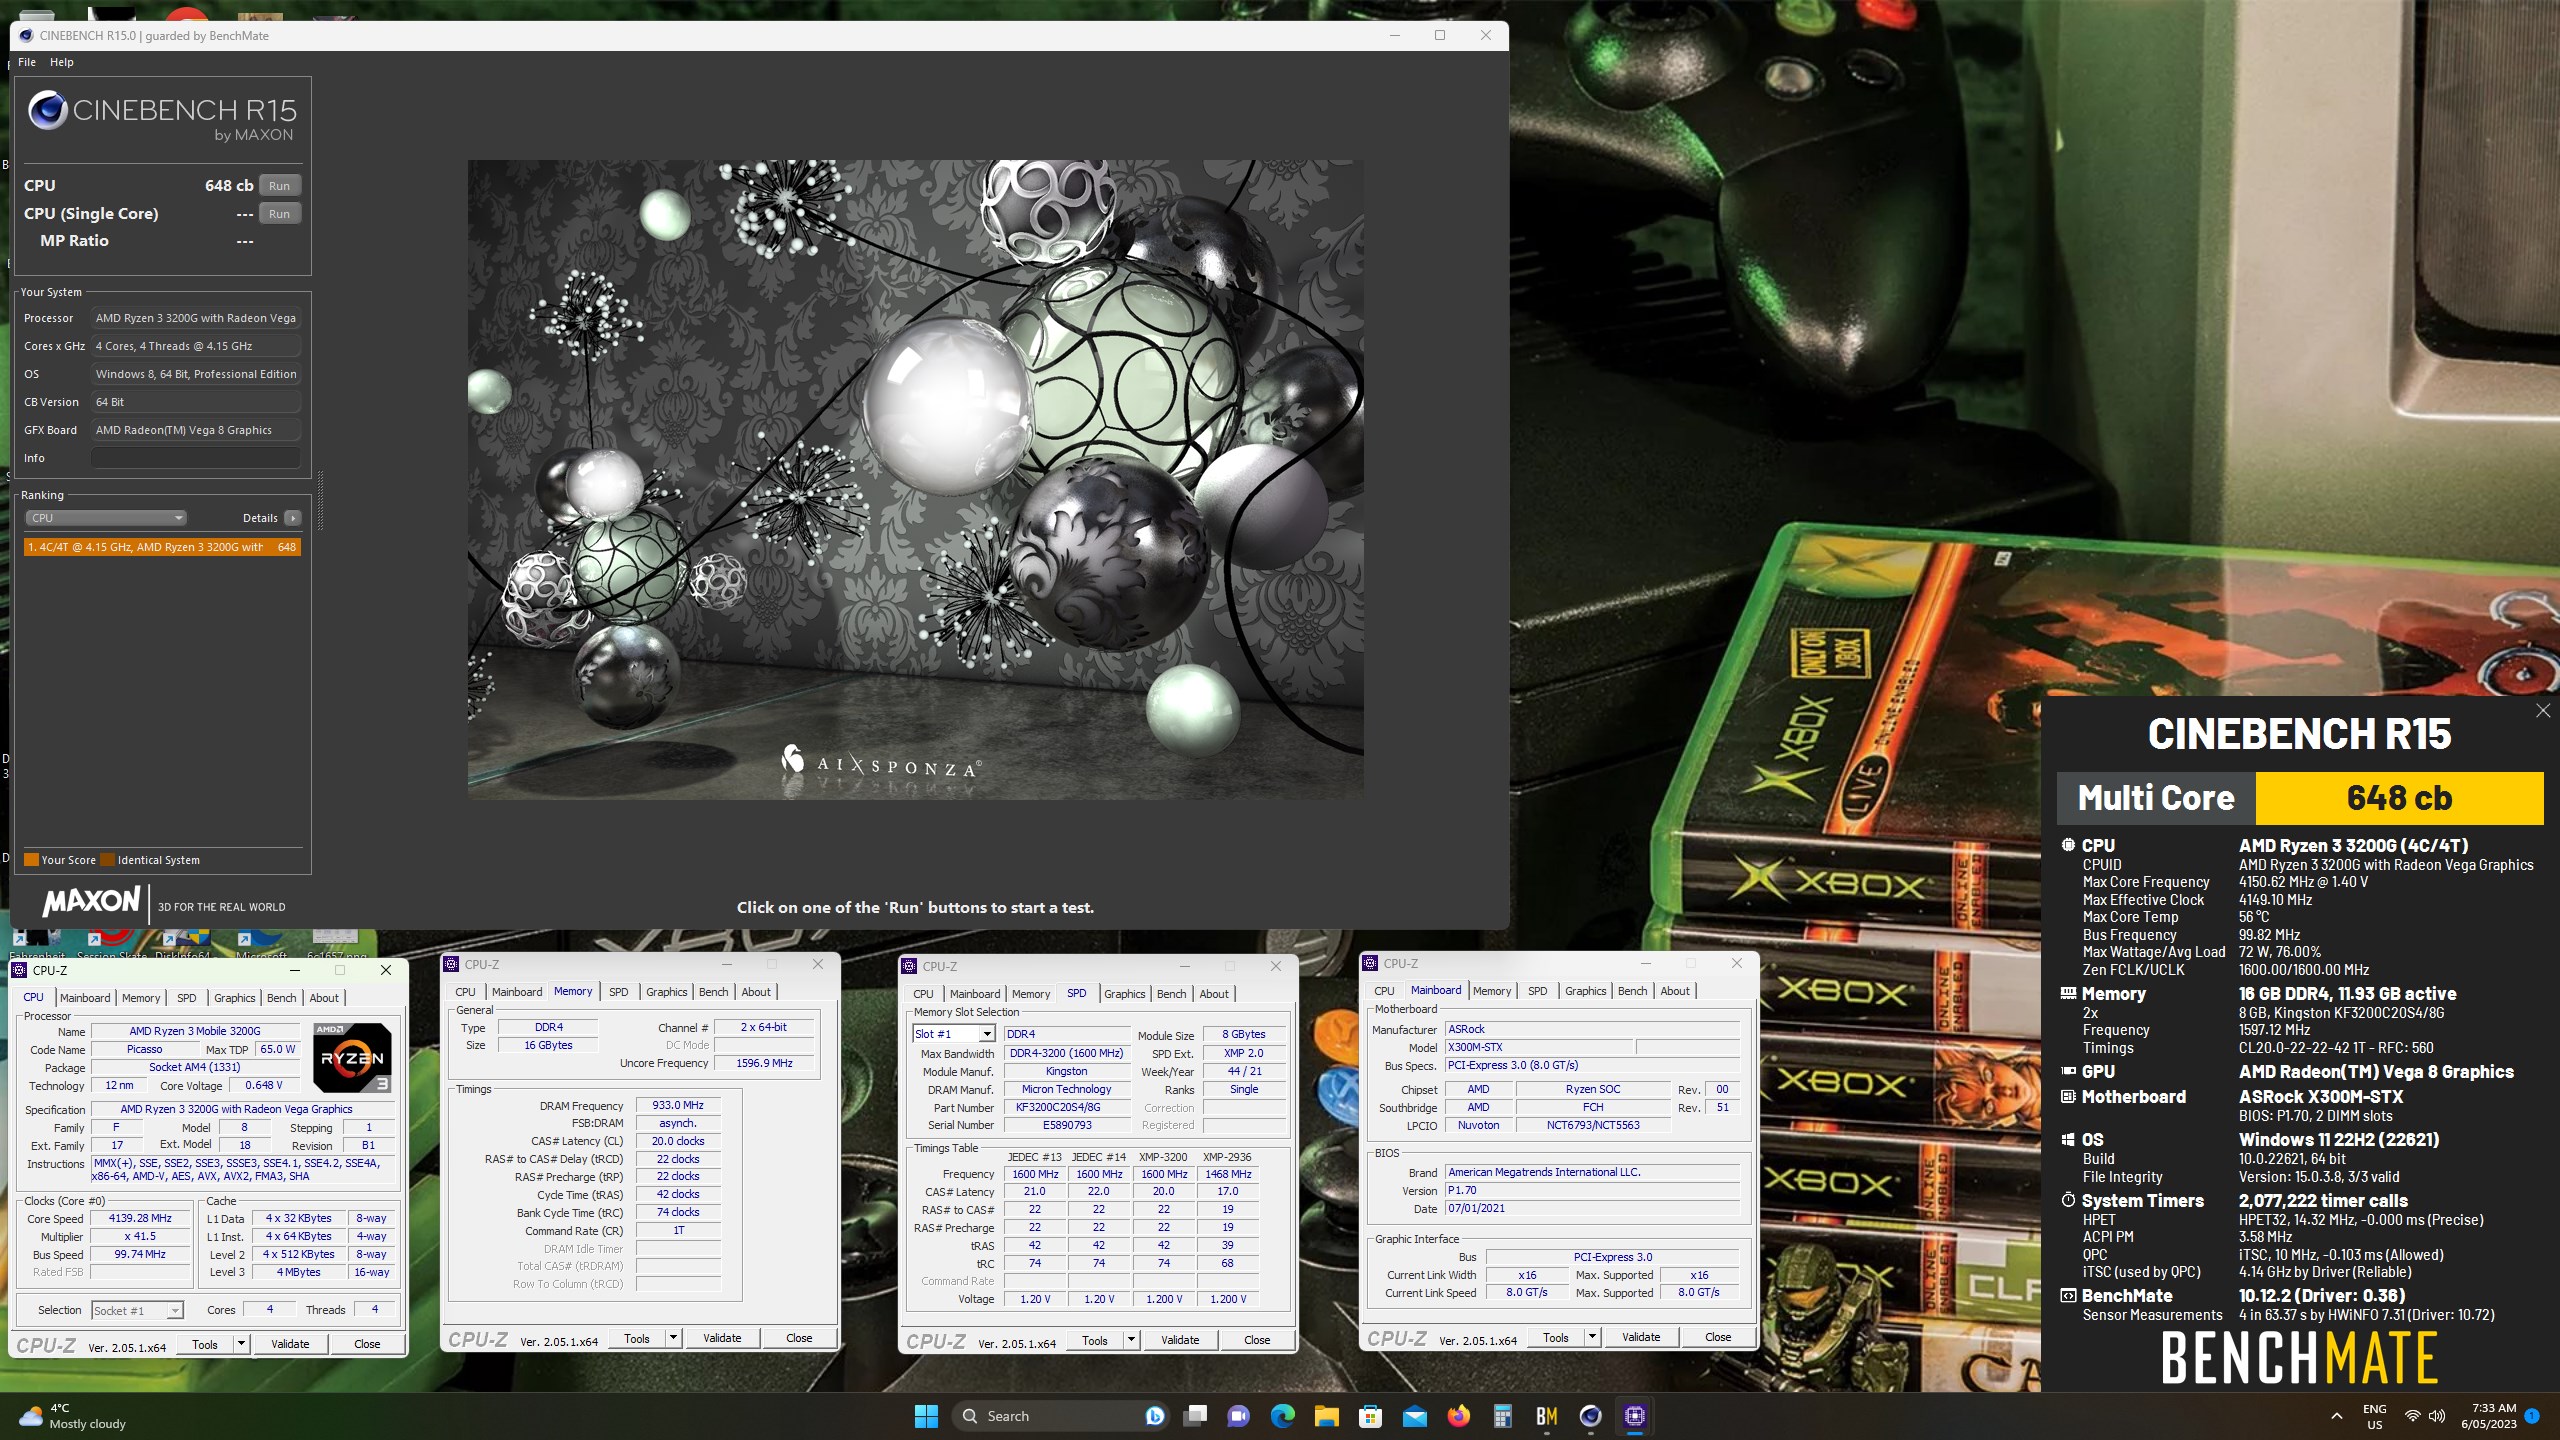This screenshot has width=2560, height=1440.
Task: Open the Wi-Fi network tray icon
Action: click(2413, 1416)
